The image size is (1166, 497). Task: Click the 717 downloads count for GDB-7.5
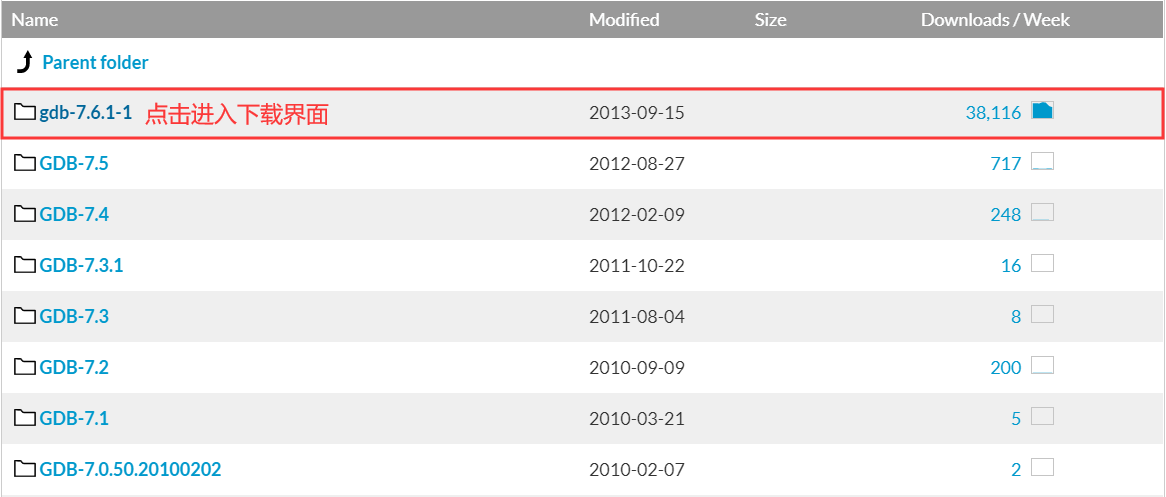point(1005,164)
